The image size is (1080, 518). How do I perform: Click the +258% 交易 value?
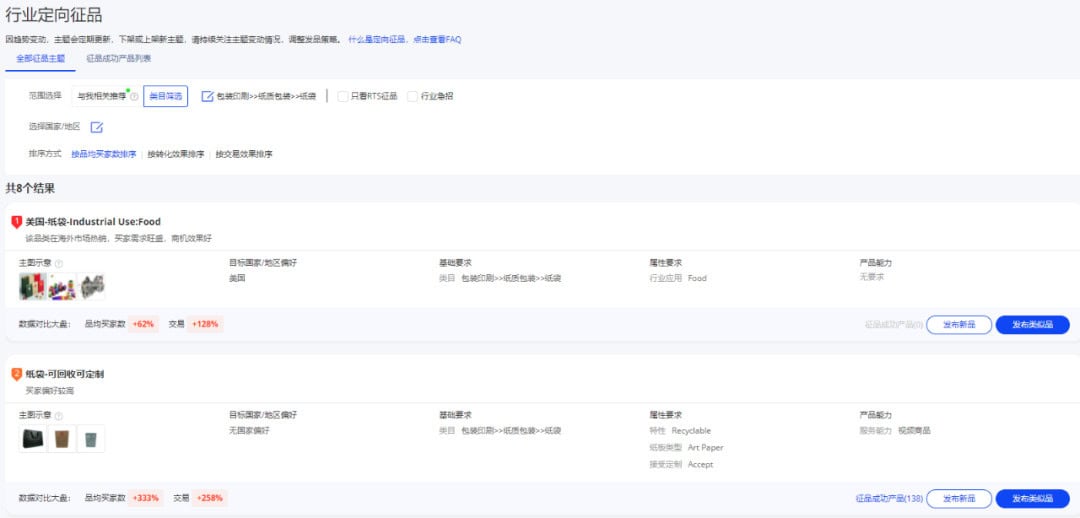(x=209, y=498)
